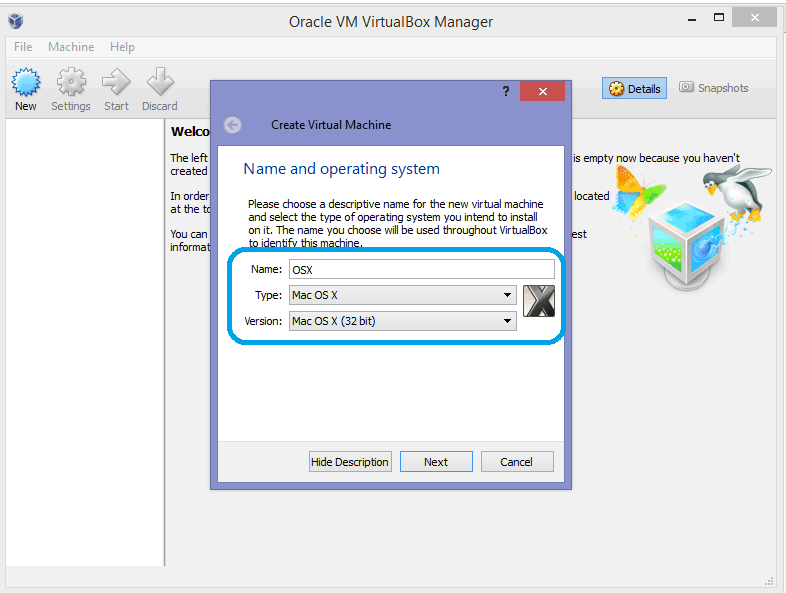
Task: Click the 'Name and operating system' heading
Action: 341,169
